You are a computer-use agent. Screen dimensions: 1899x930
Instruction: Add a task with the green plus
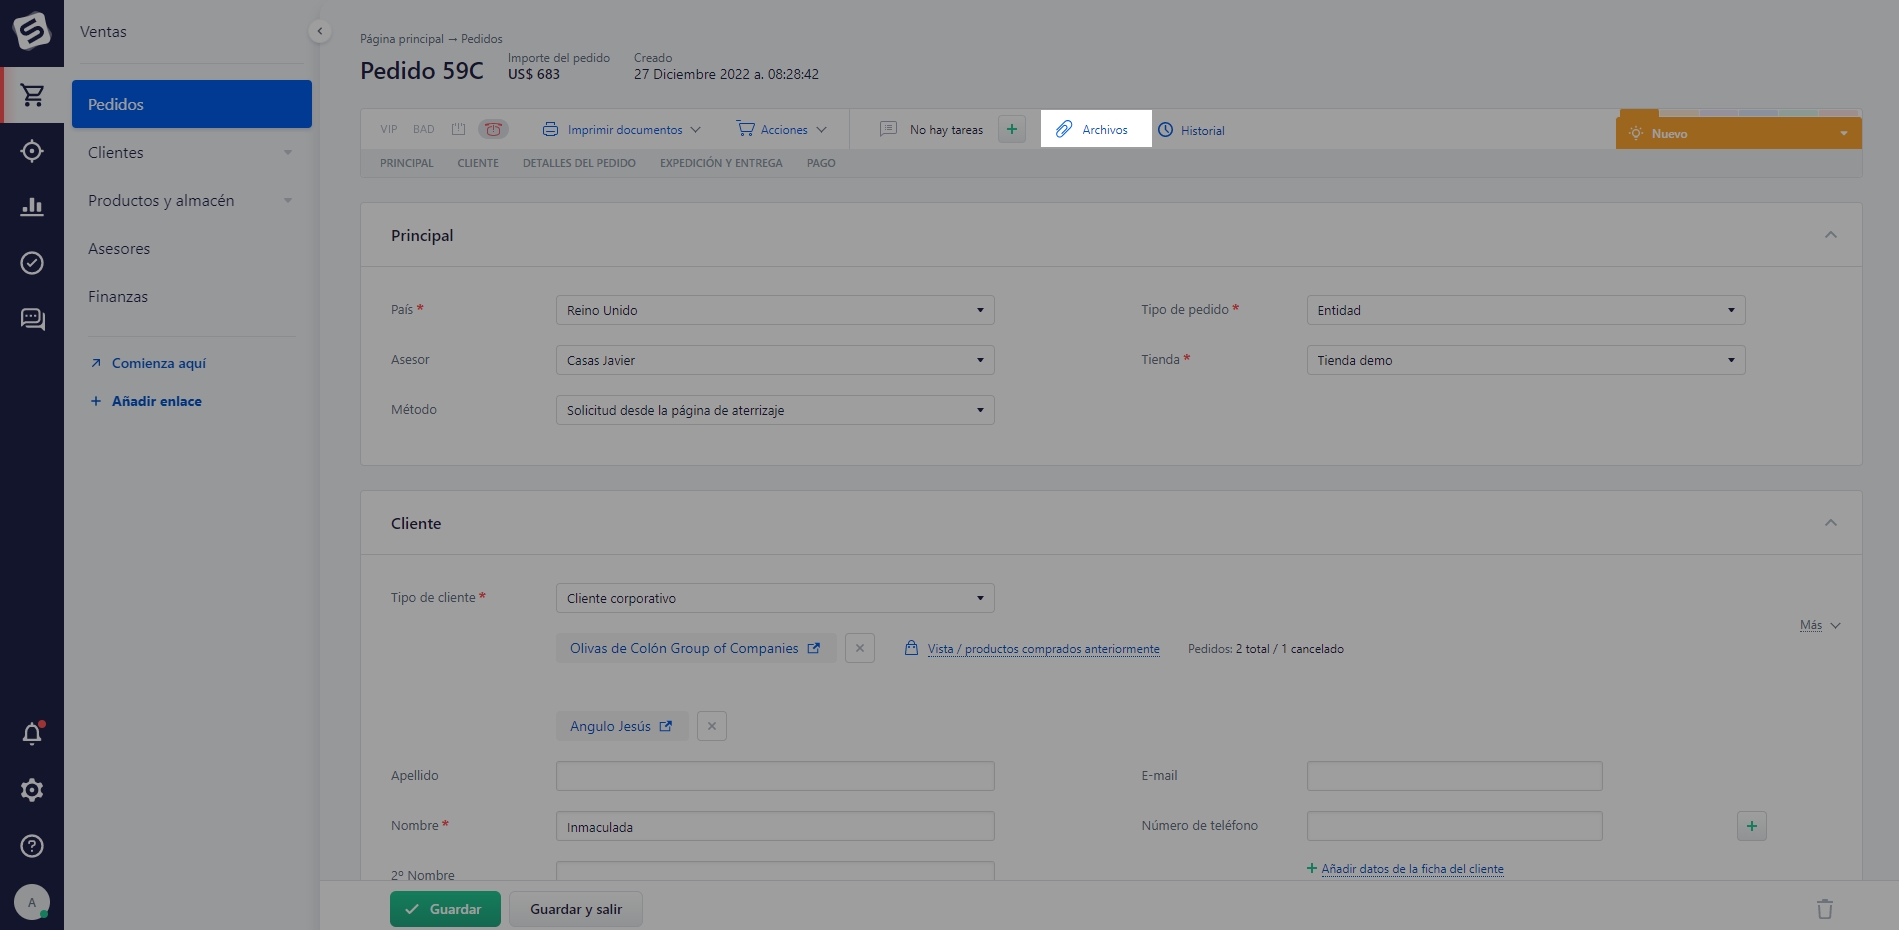pos(1011,129)
